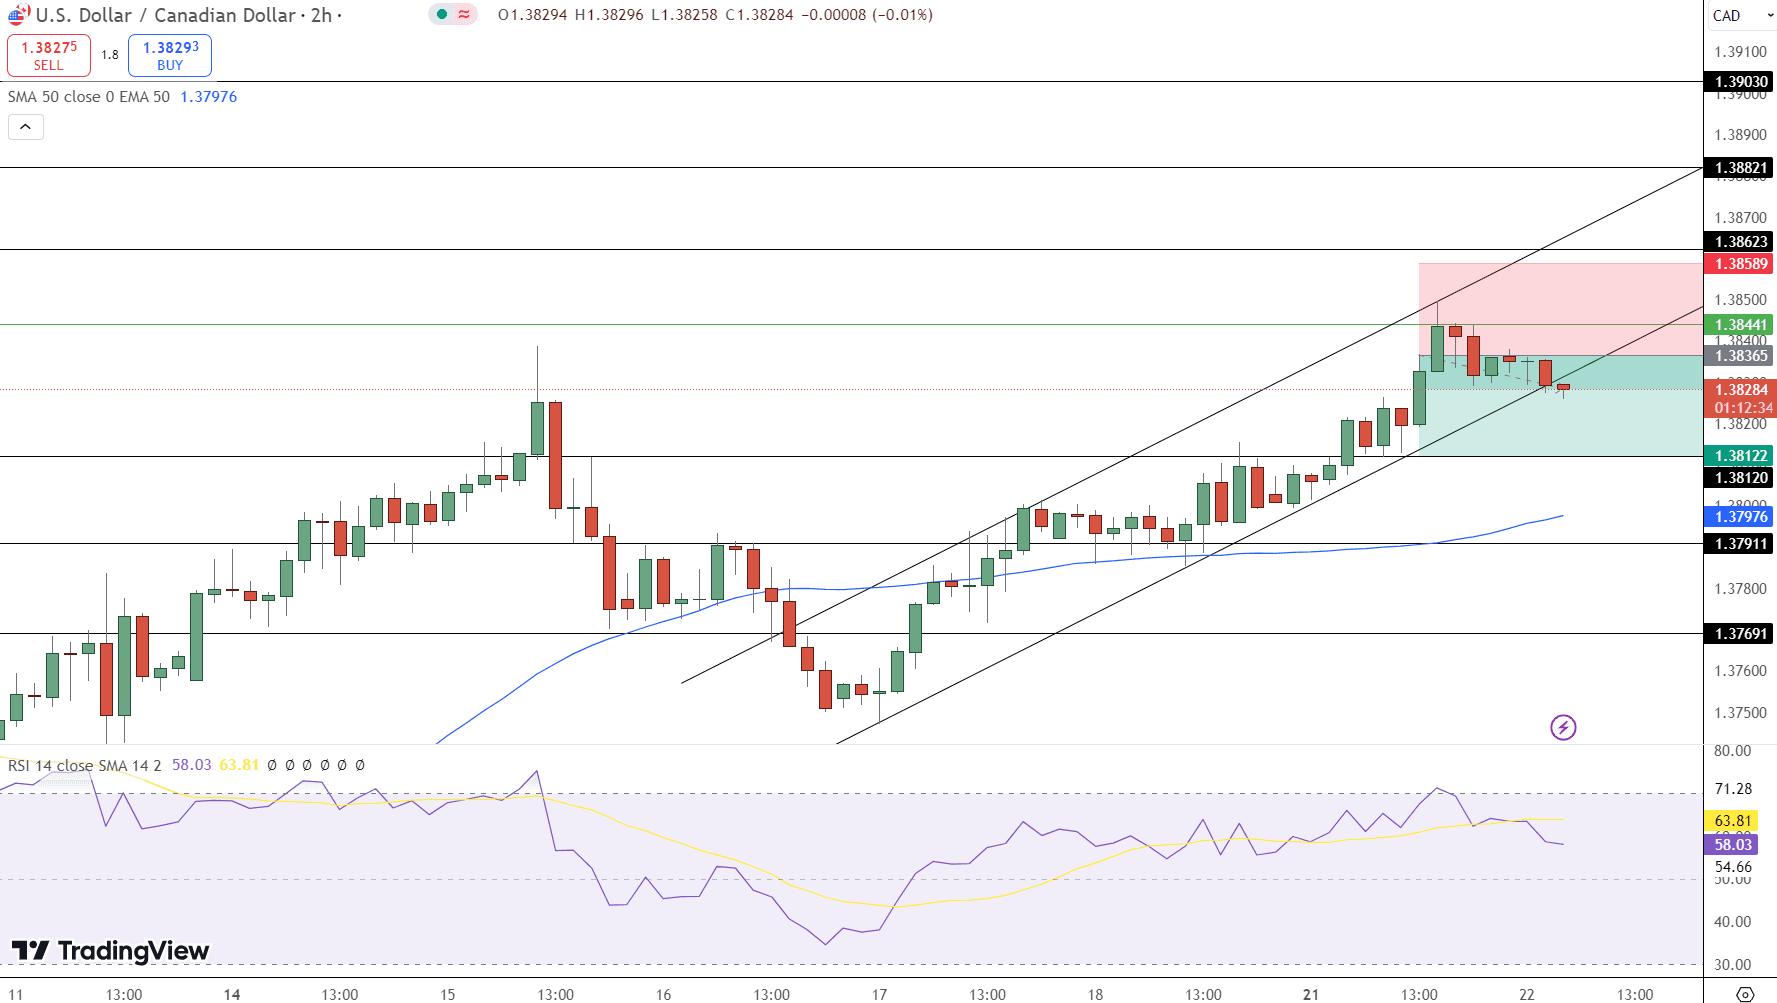Click the blue 1.37976 EMA price label
This screenshot has width=1777, height=1003.
[x=1740, y=517]
